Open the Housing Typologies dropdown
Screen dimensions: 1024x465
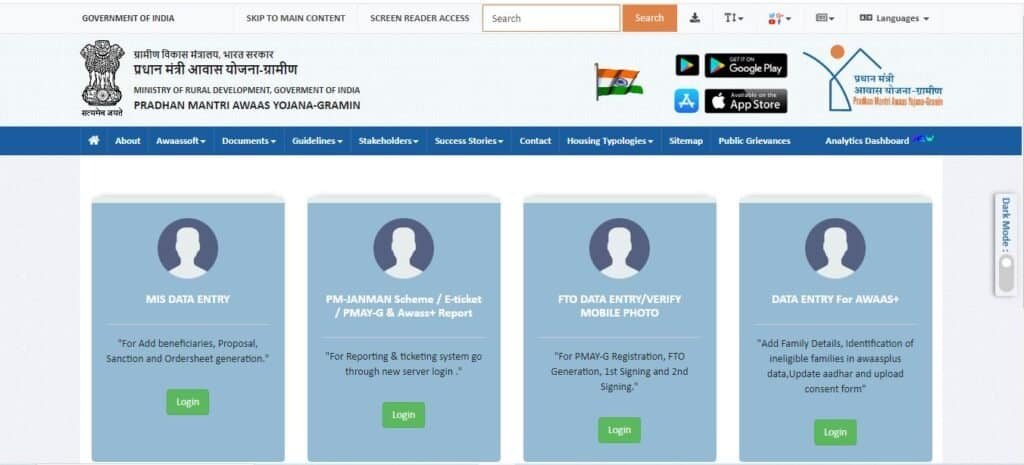[x=610, y=141]
